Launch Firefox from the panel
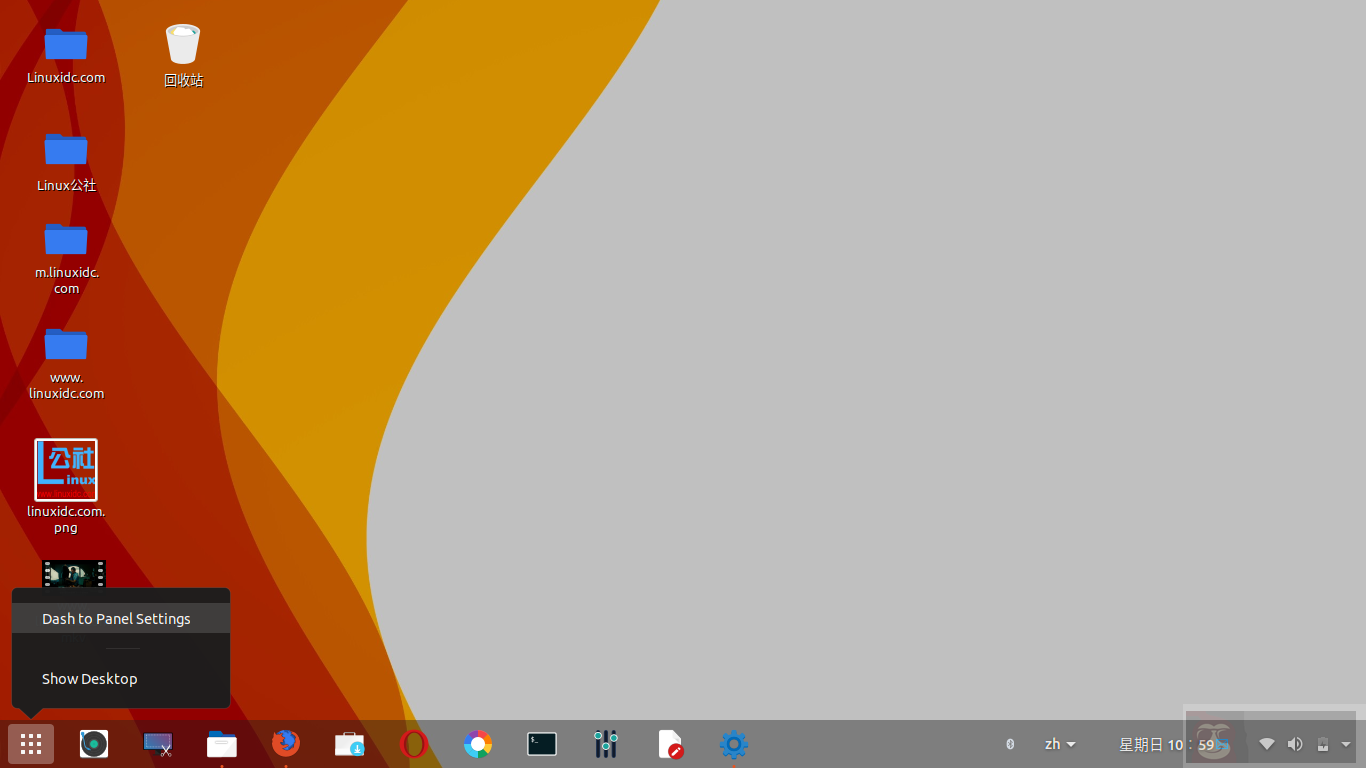 [x=286, y=744]
